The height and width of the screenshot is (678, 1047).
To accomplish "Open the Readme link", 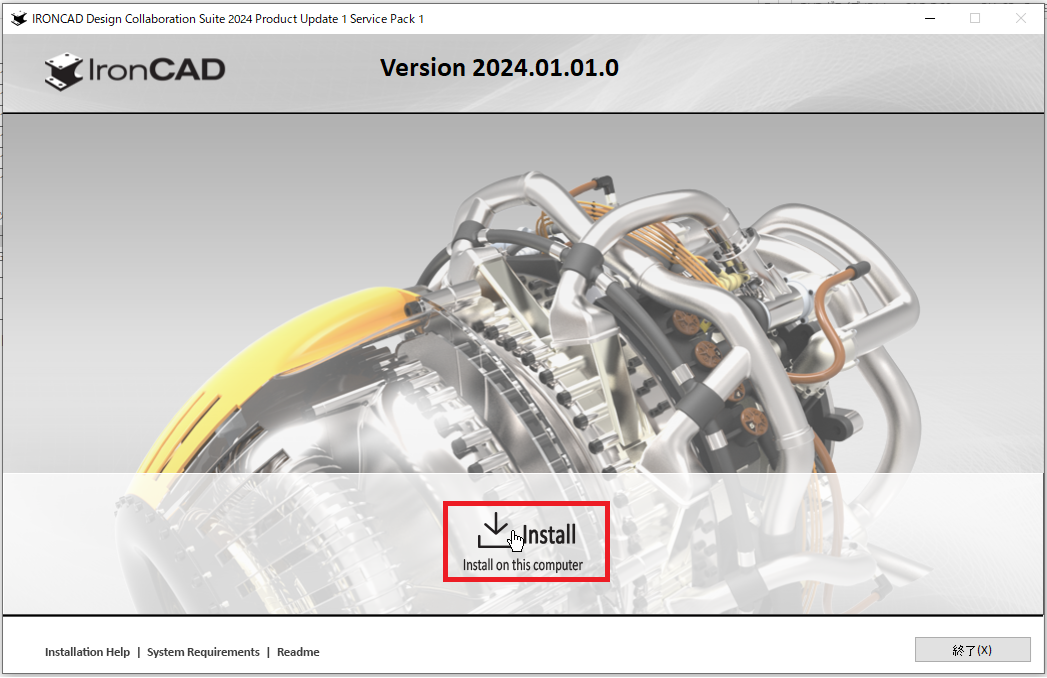I will [x=298, y=652].
